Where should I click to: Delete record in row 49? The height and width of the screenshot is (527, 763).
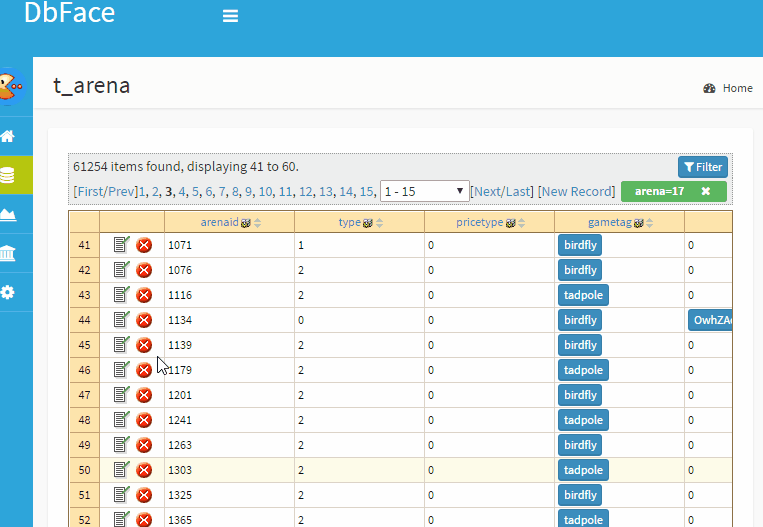[x=144, y=445]
